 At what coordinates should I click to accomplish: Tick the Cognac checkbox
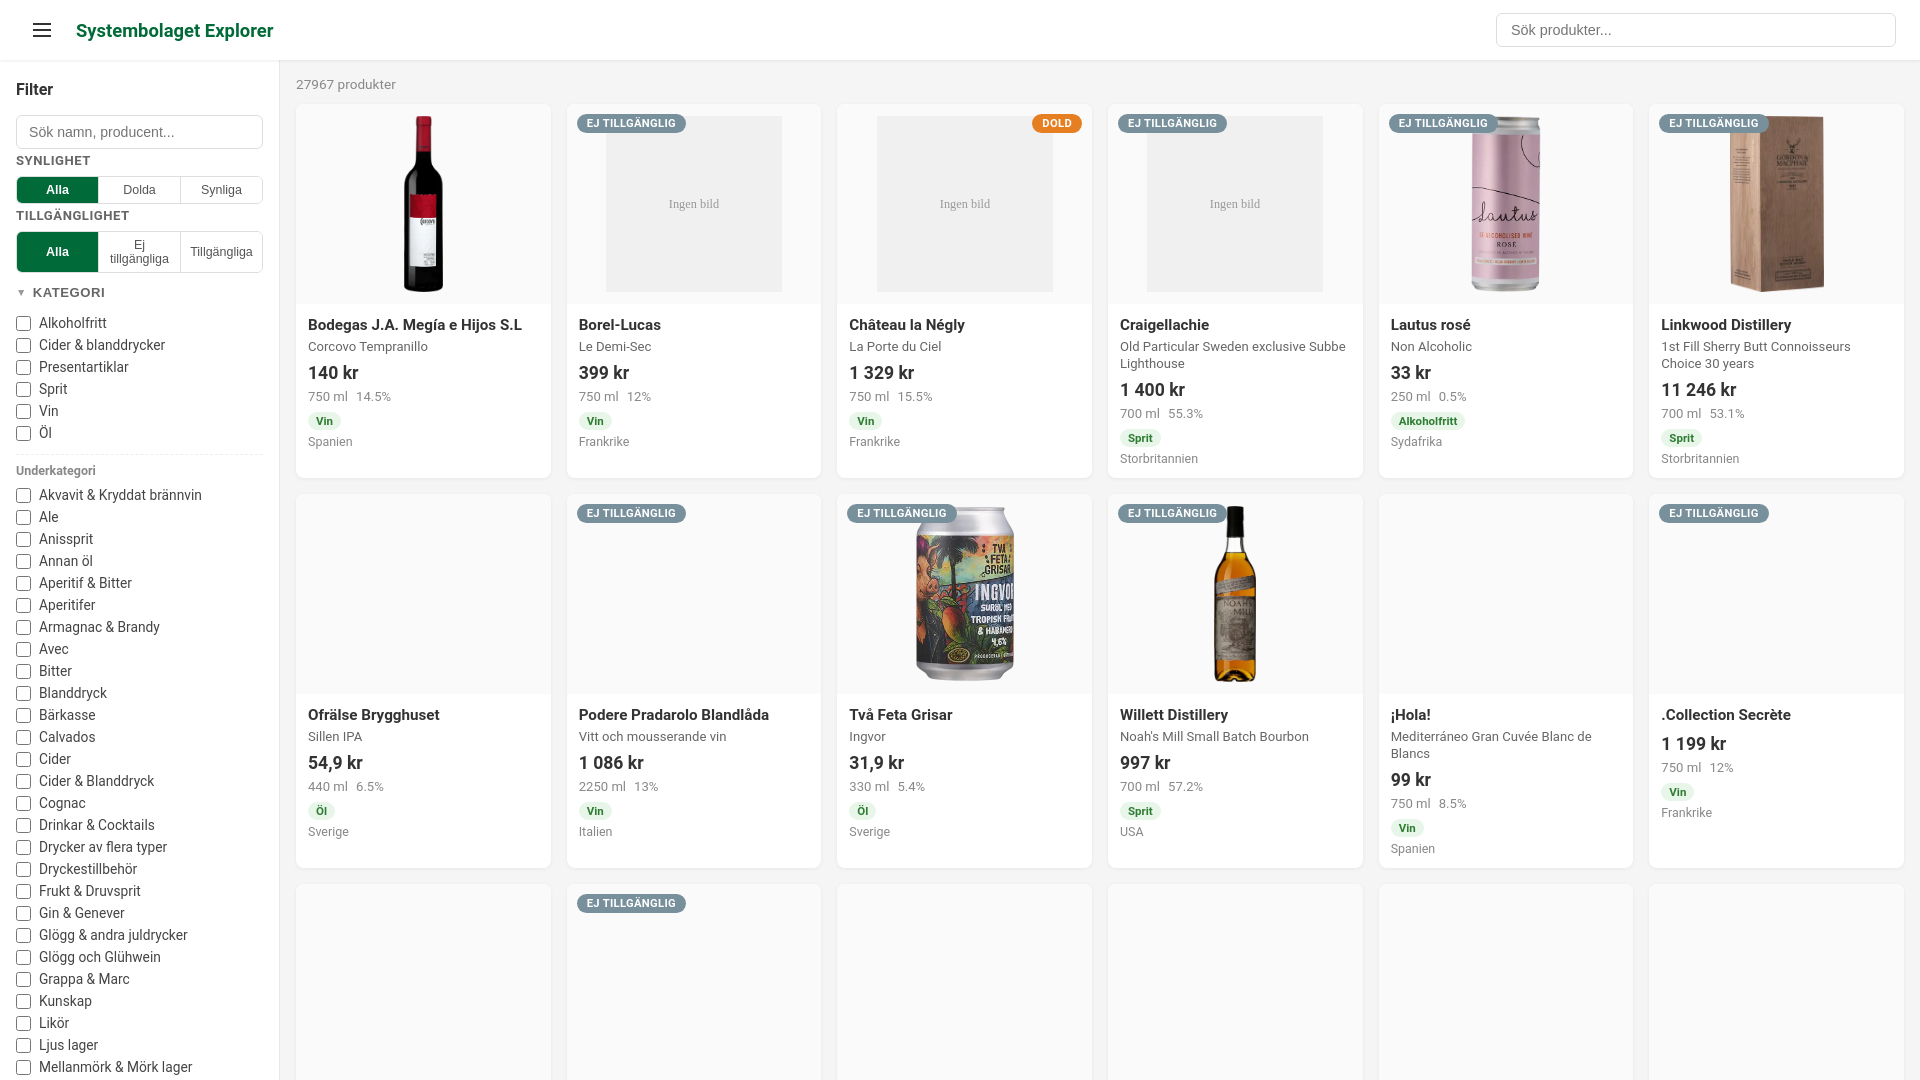[24, 804]
